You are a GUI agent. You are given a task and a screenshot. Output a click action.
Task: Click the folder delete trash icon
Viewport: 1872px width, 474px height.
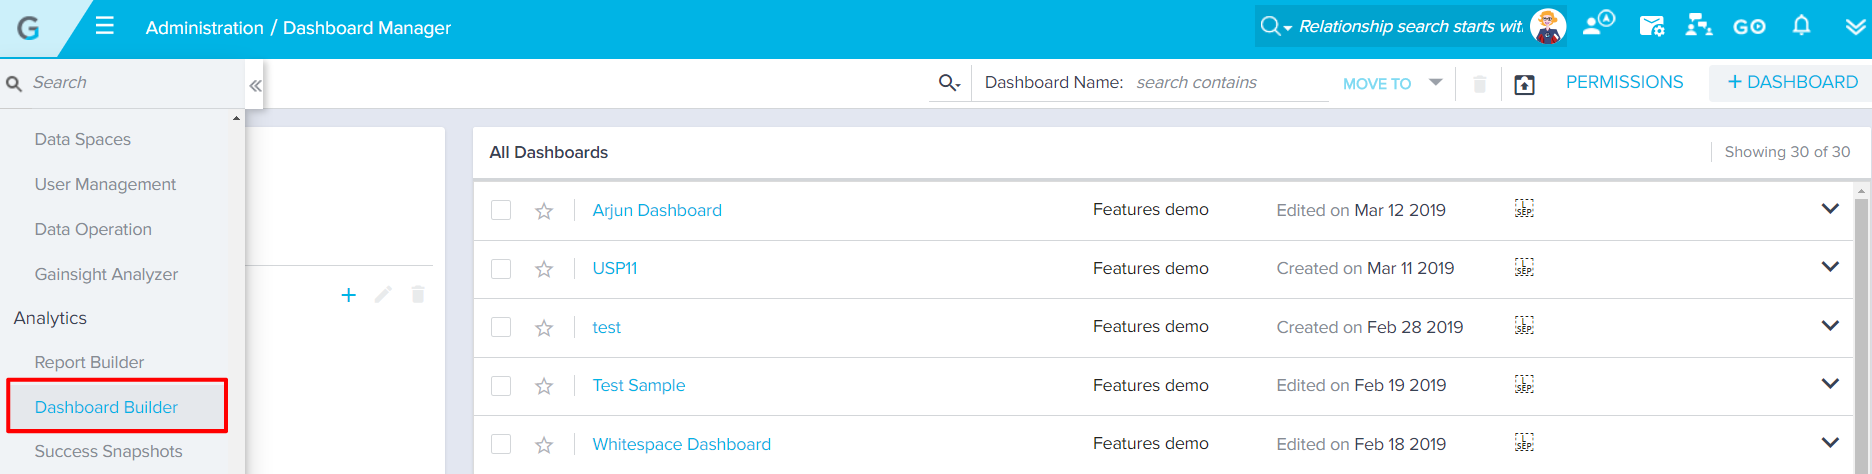pos(418,294)
